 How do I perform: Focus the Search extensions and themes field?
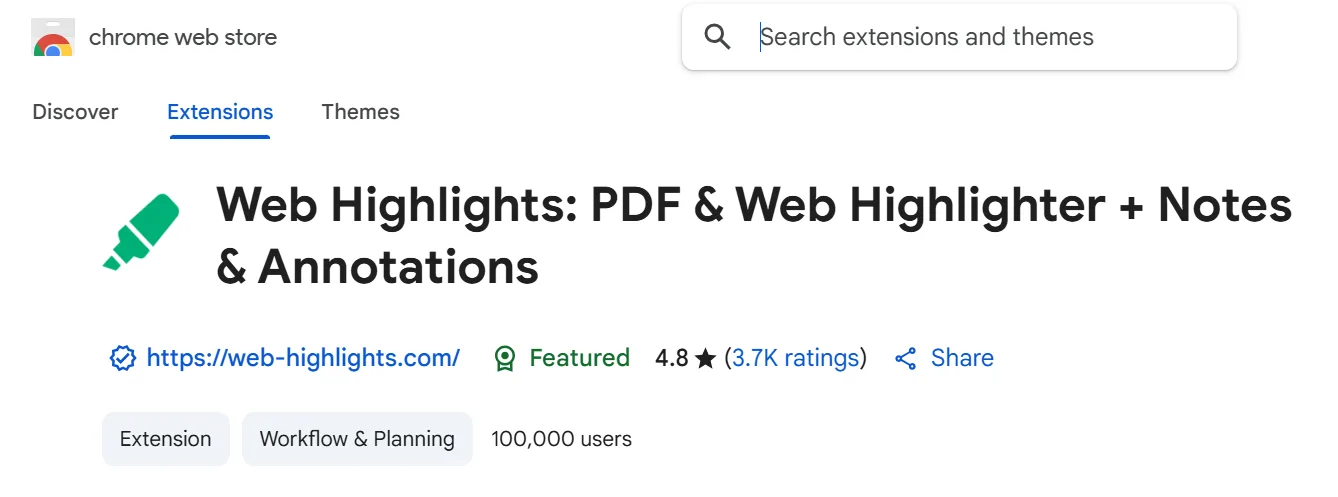click(960, 37)
